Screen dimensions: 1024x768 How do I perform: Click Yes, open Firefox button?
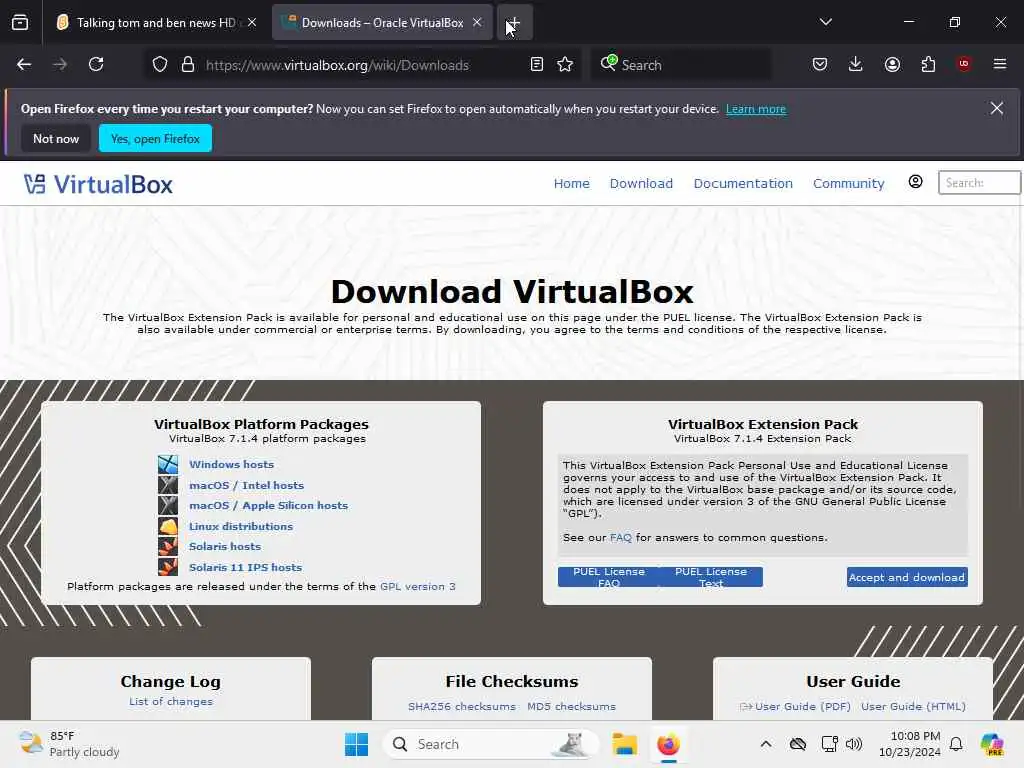(x=155, y=138)
